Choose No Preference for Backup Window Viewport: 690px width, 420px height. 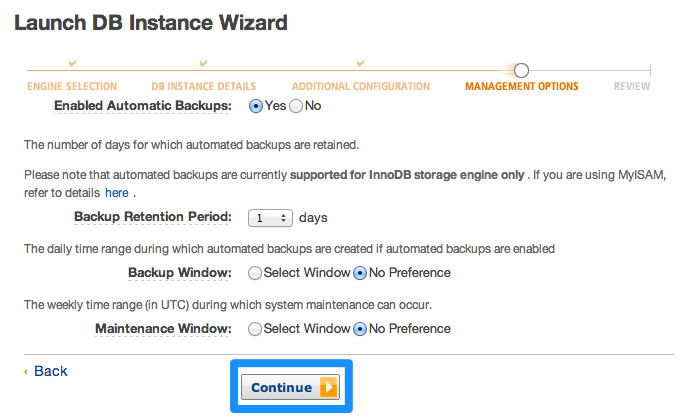(x=360, y=272)
